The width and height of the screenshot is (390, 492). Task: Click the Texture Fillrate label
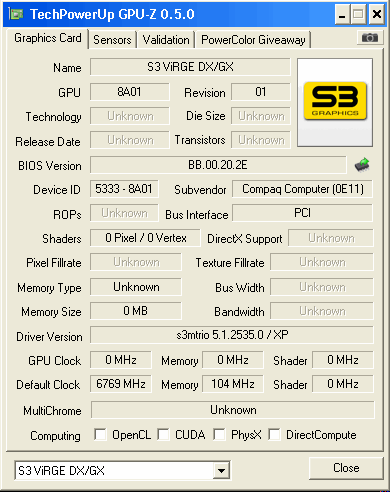(x=230, y=263)
